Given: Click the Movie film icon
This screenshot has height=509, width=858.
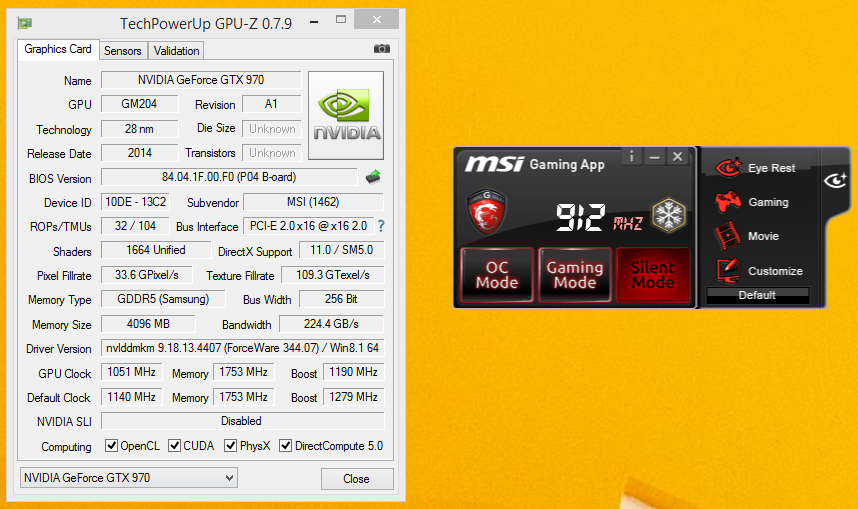Looking at the screenshot, I should tap(728, 236).
